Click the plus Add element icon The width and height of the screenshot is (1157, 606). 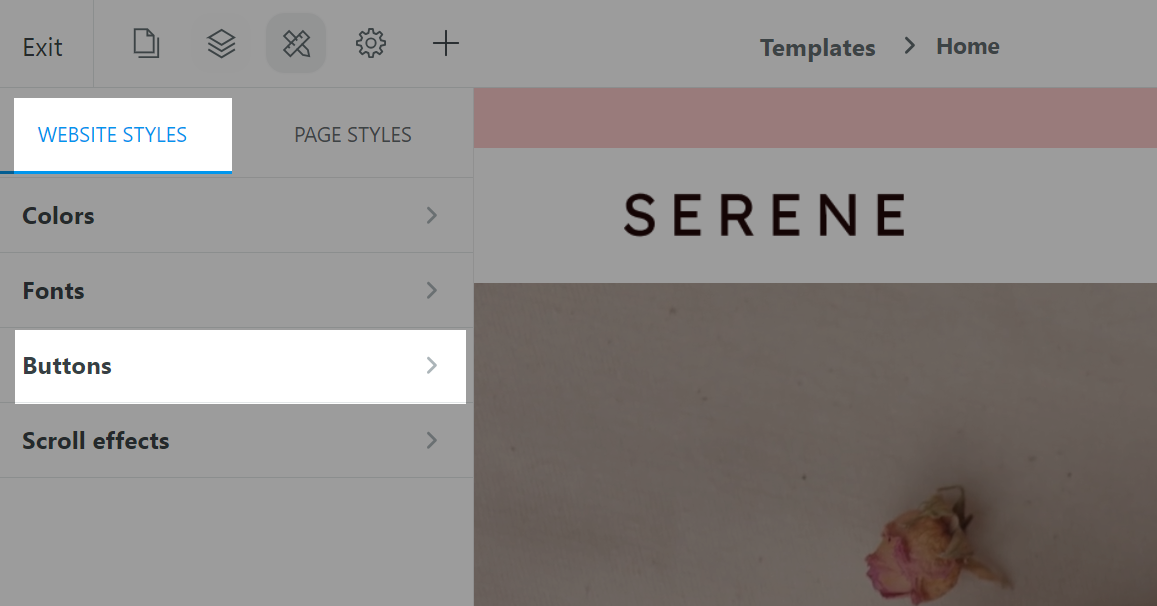(446, 44)
